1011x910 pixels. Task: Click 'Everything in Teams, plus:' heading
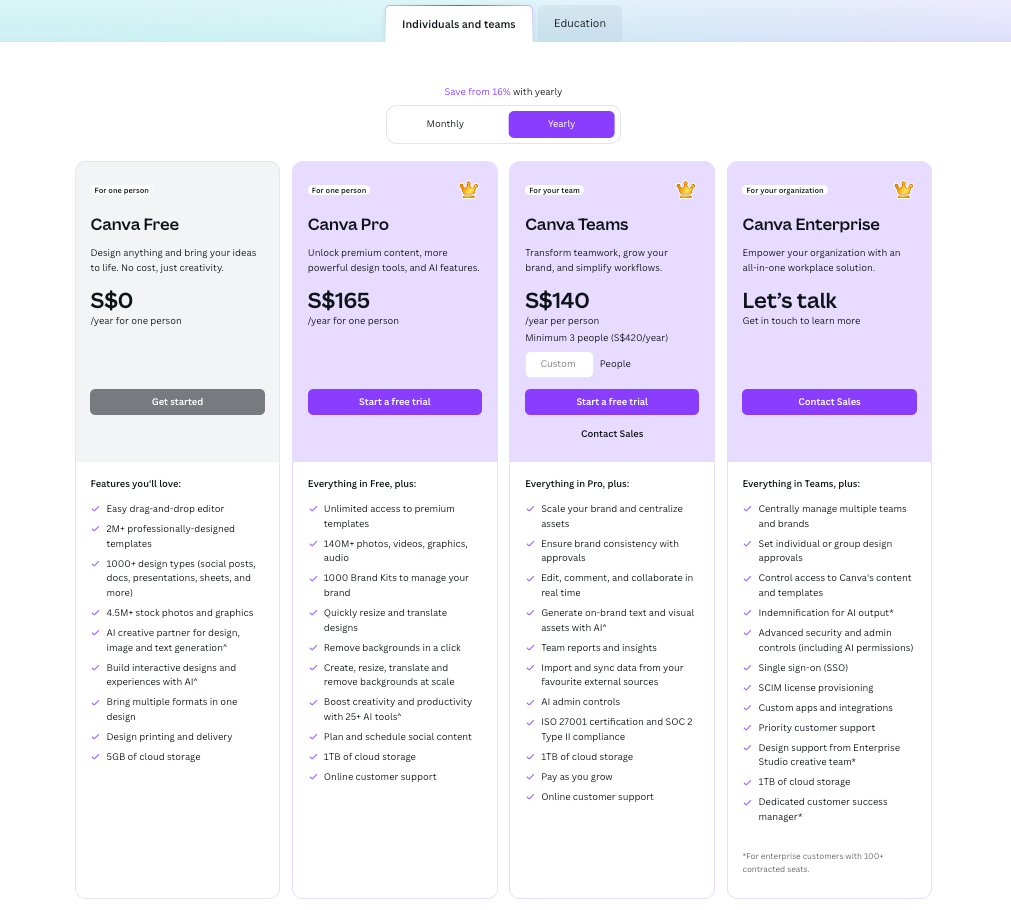pyautogui.click(x=801, y=484)
